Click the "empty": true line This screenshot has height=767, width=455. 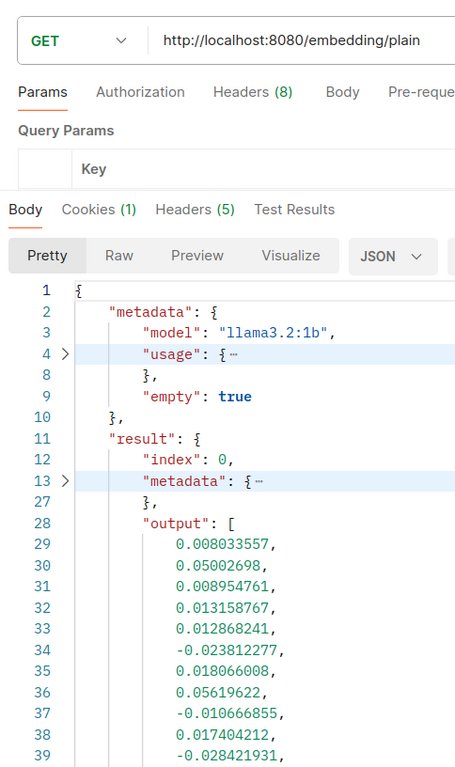pyautogui.click(x=197, y=396)
